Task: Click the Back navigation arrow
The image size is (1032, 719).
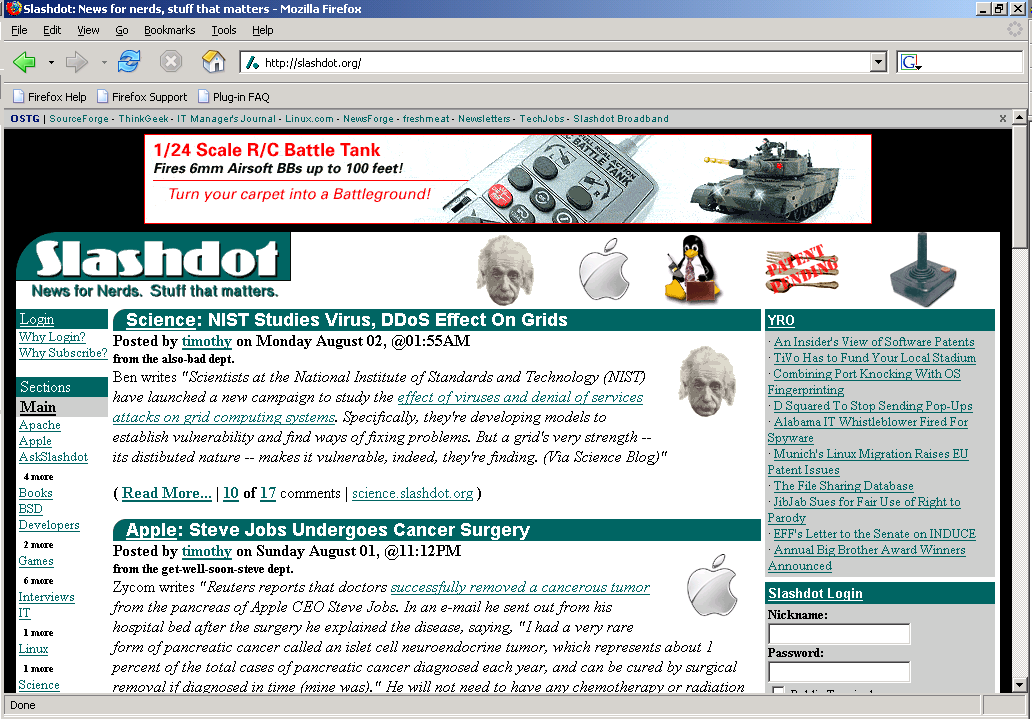Action: (24, 62)
